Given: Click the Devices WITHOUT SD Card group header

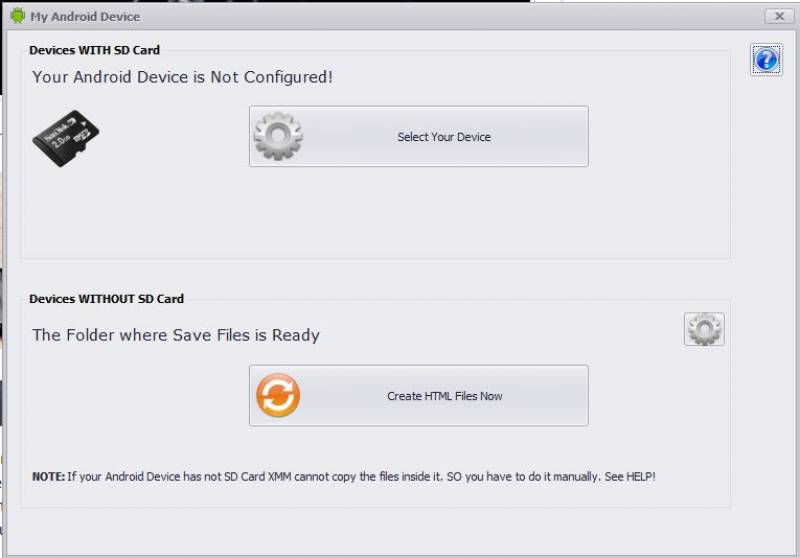Looking at the screenshot, I should coord(106,299).
